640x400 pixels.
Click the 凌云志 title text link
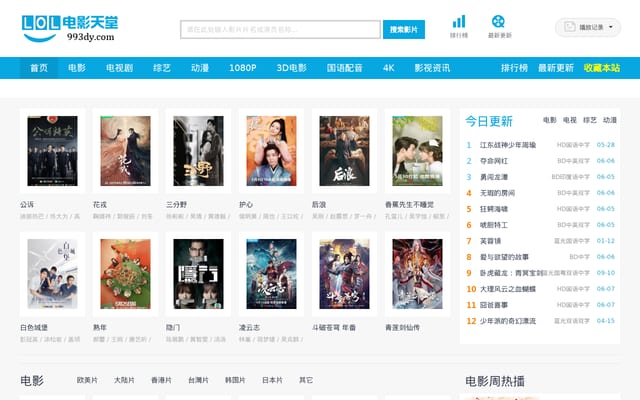(249, 327)
